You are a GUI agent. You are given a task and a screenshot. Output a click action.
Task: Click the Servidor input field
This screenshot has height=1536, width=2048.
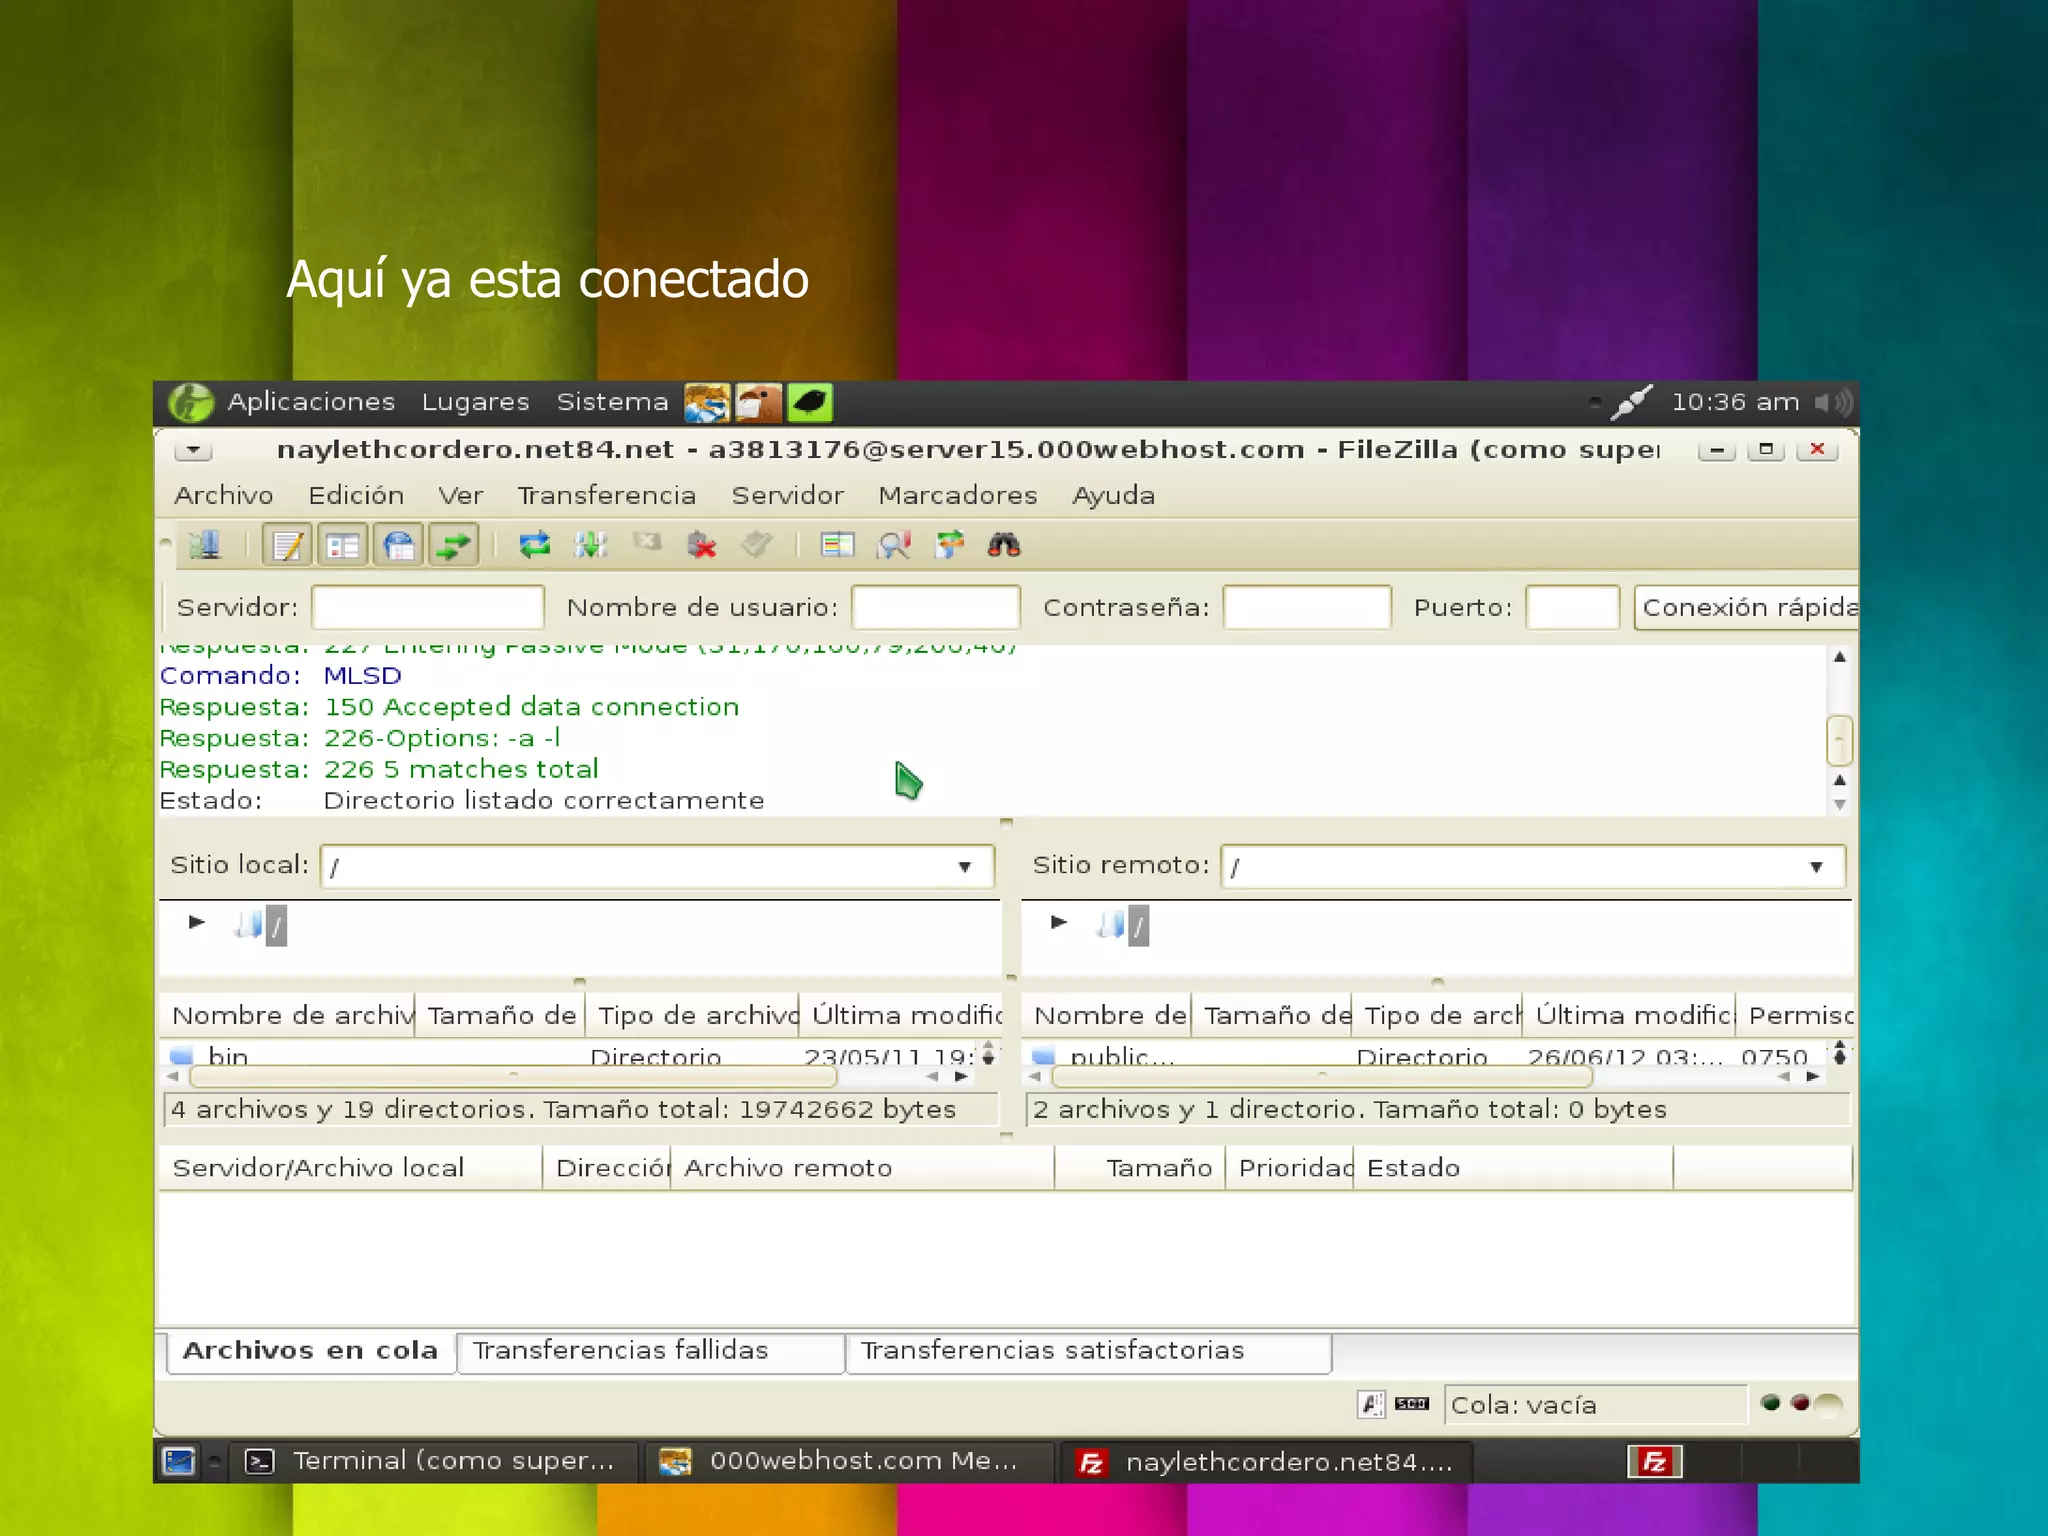[428, 608]
